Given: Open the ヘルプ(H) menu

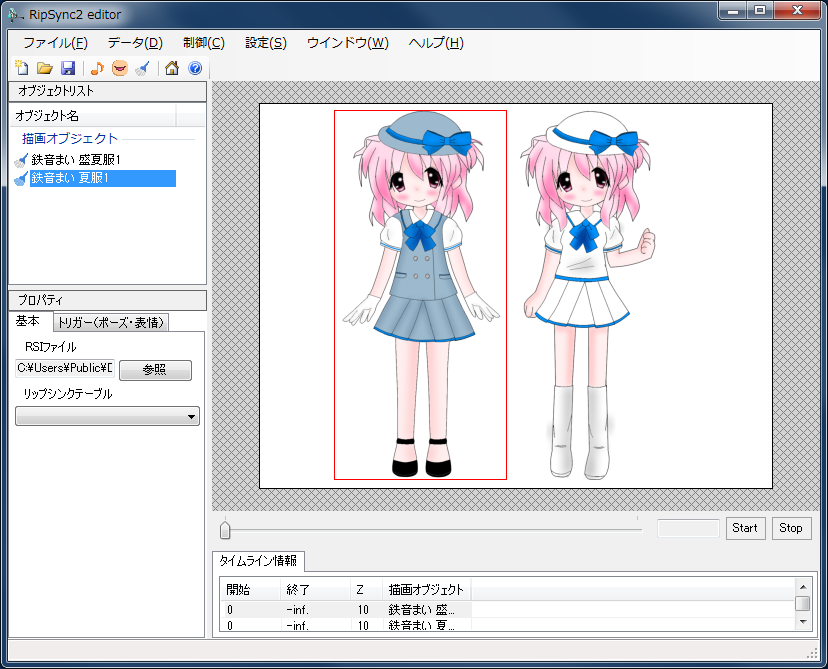Looking at the screenshot, I should click(436, 43).
